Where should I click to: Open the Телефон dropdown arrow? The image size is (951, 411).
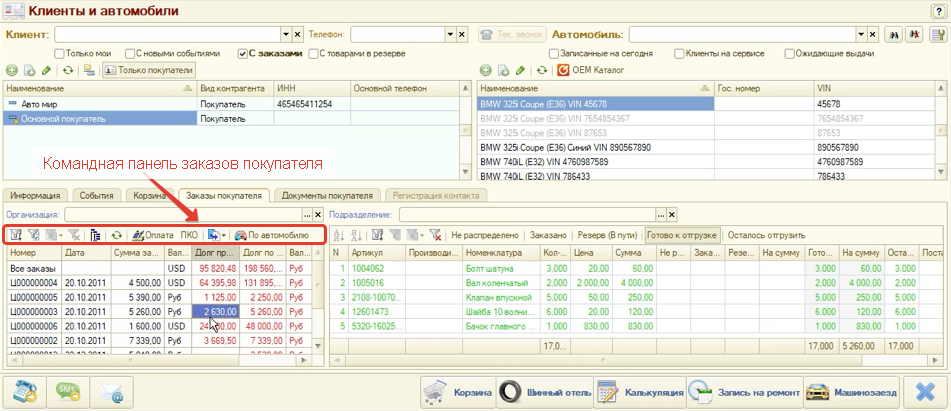(x=451, y=35)
